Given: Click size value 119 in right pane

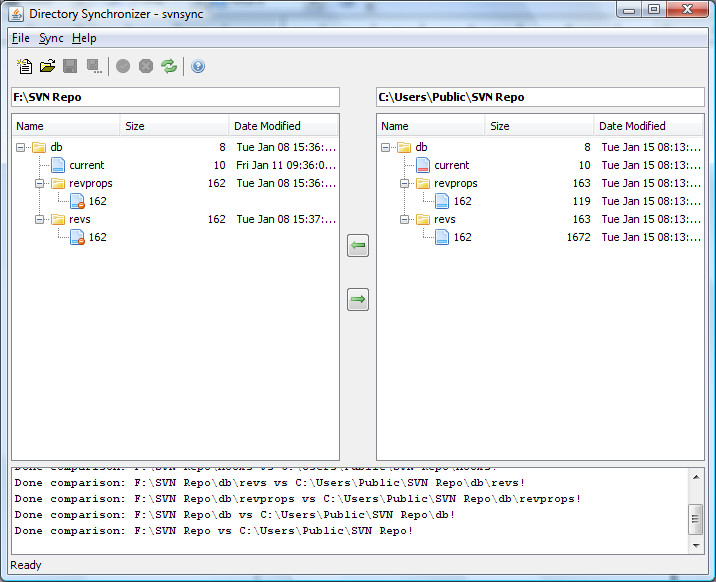Looking at the screenshot, I should click(582, 201).
